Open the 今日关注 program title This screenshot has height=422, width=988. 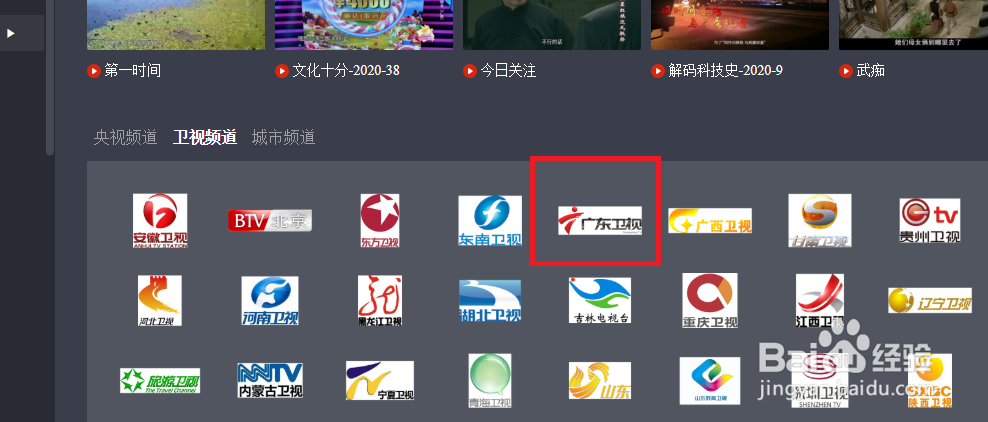coord(508,71)
